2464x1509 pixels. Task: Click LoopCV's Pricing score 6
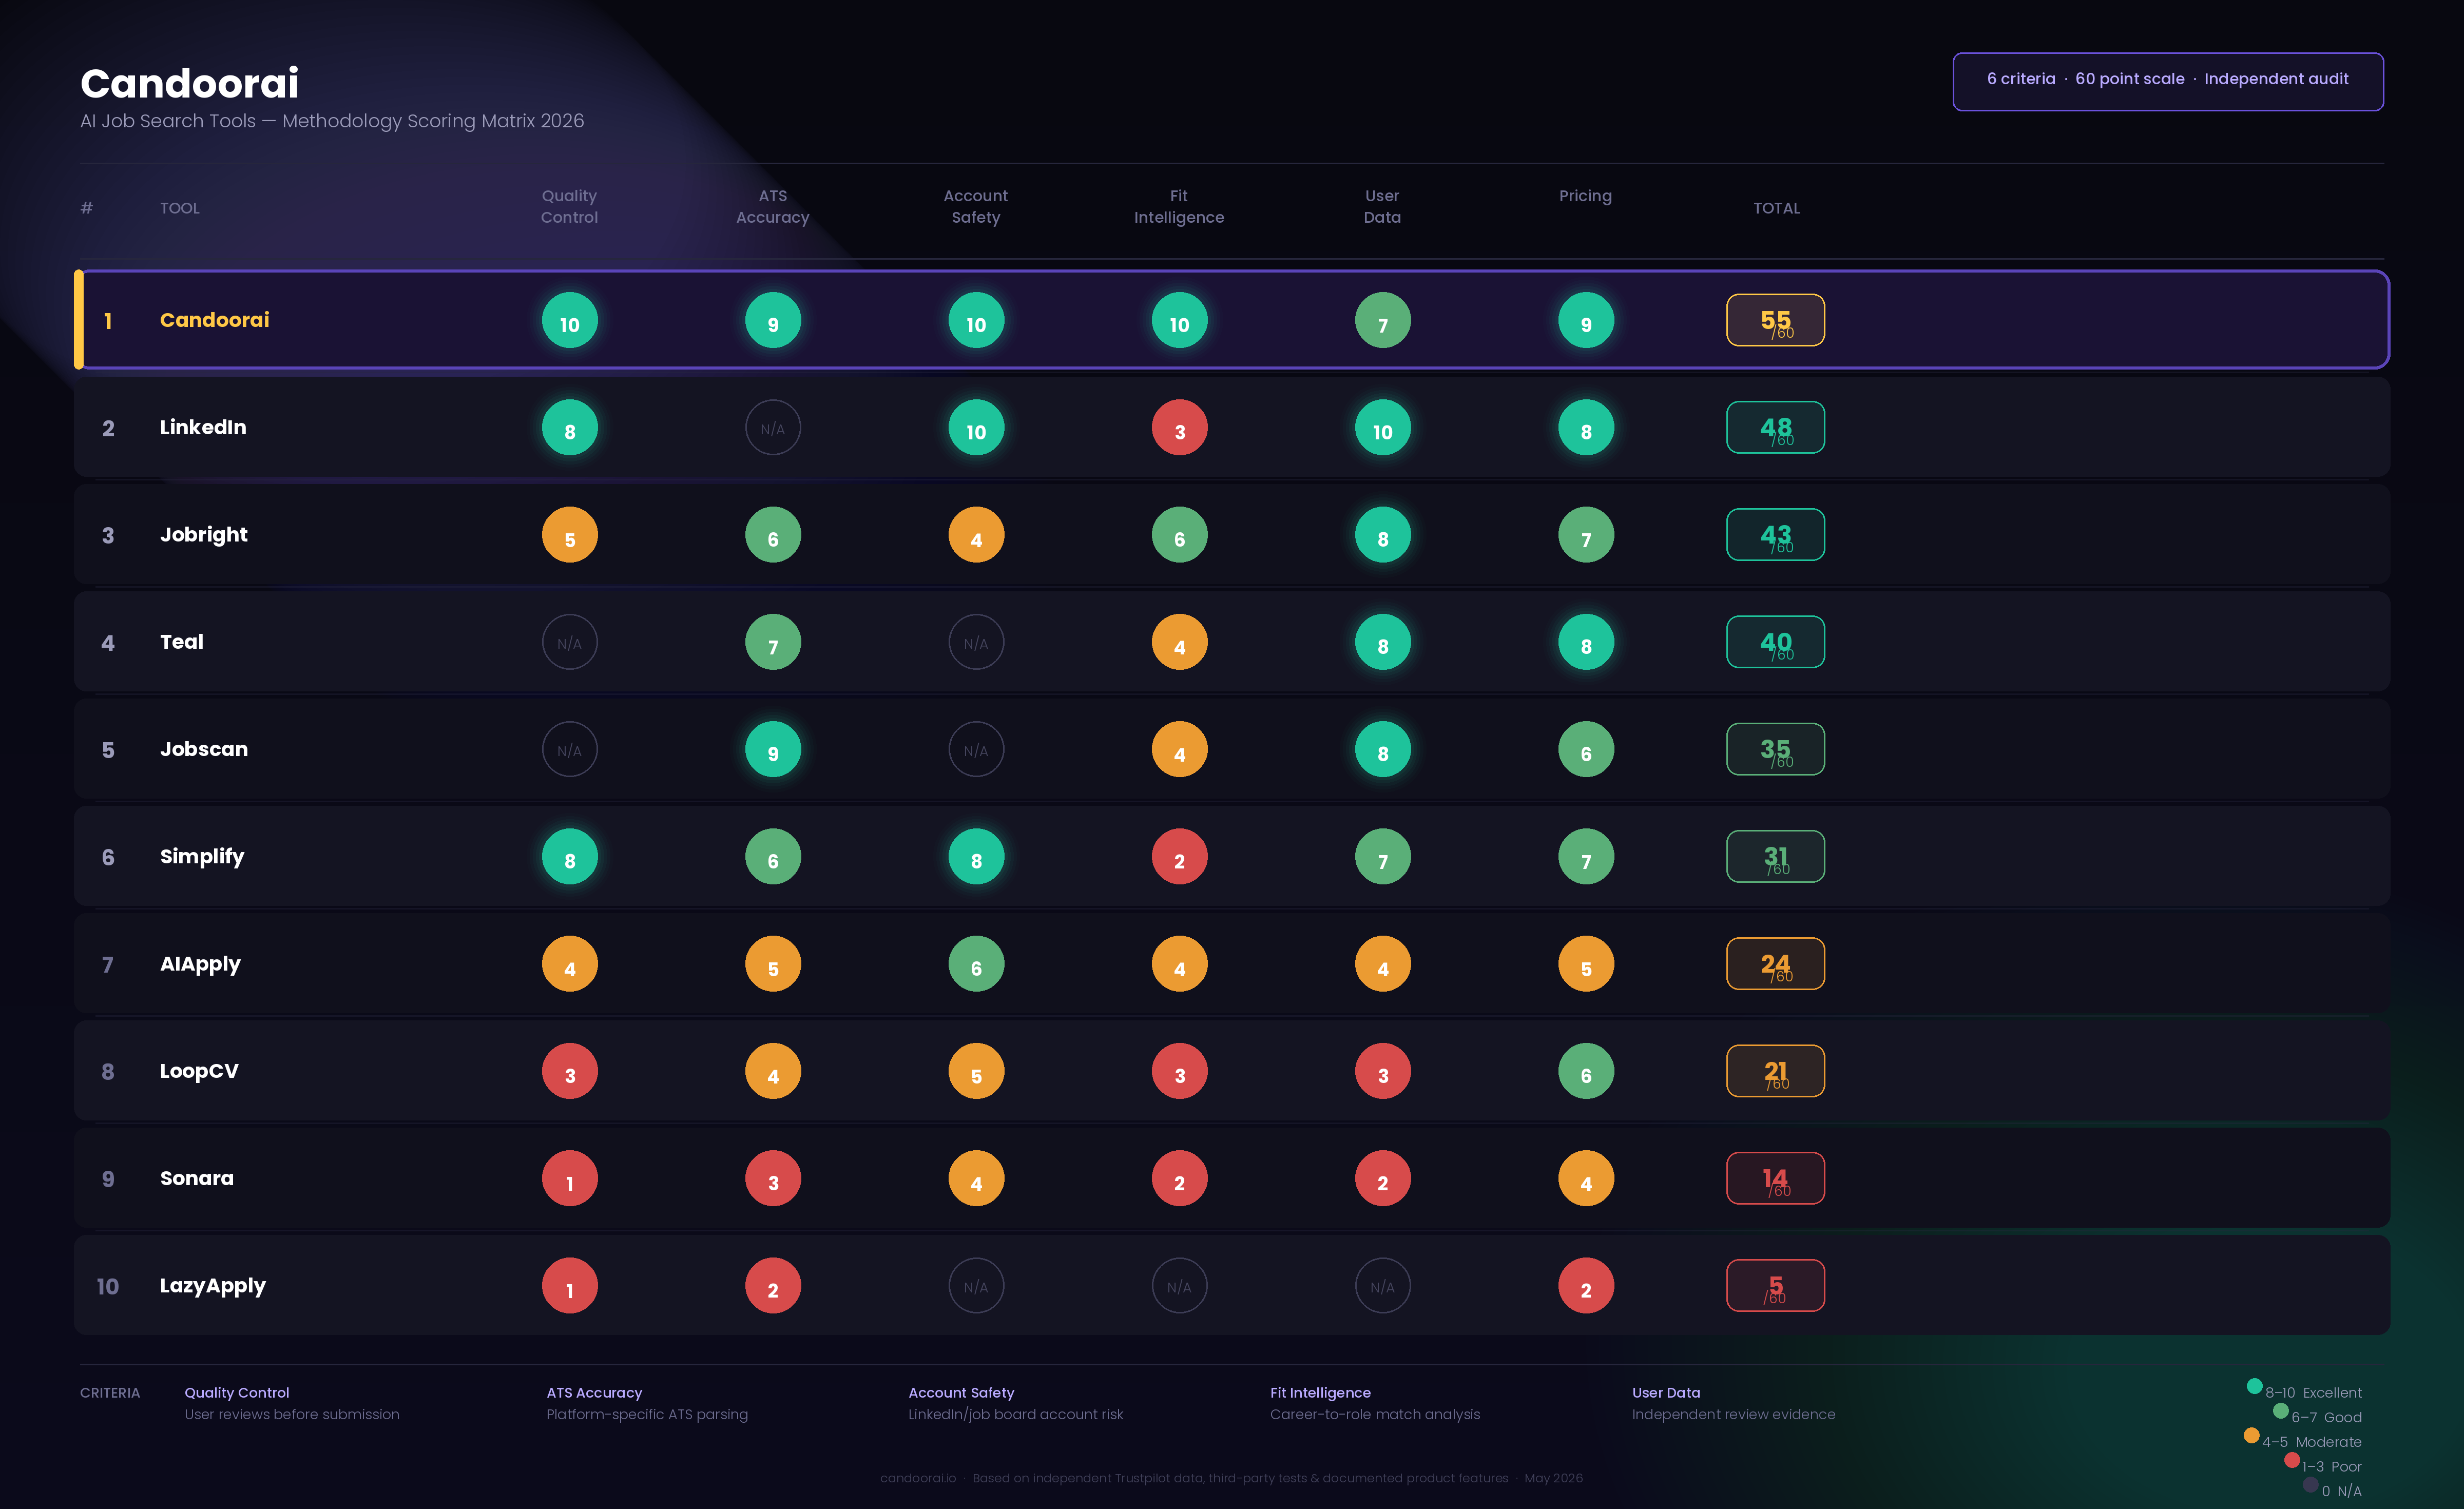coord(1586,1071)
